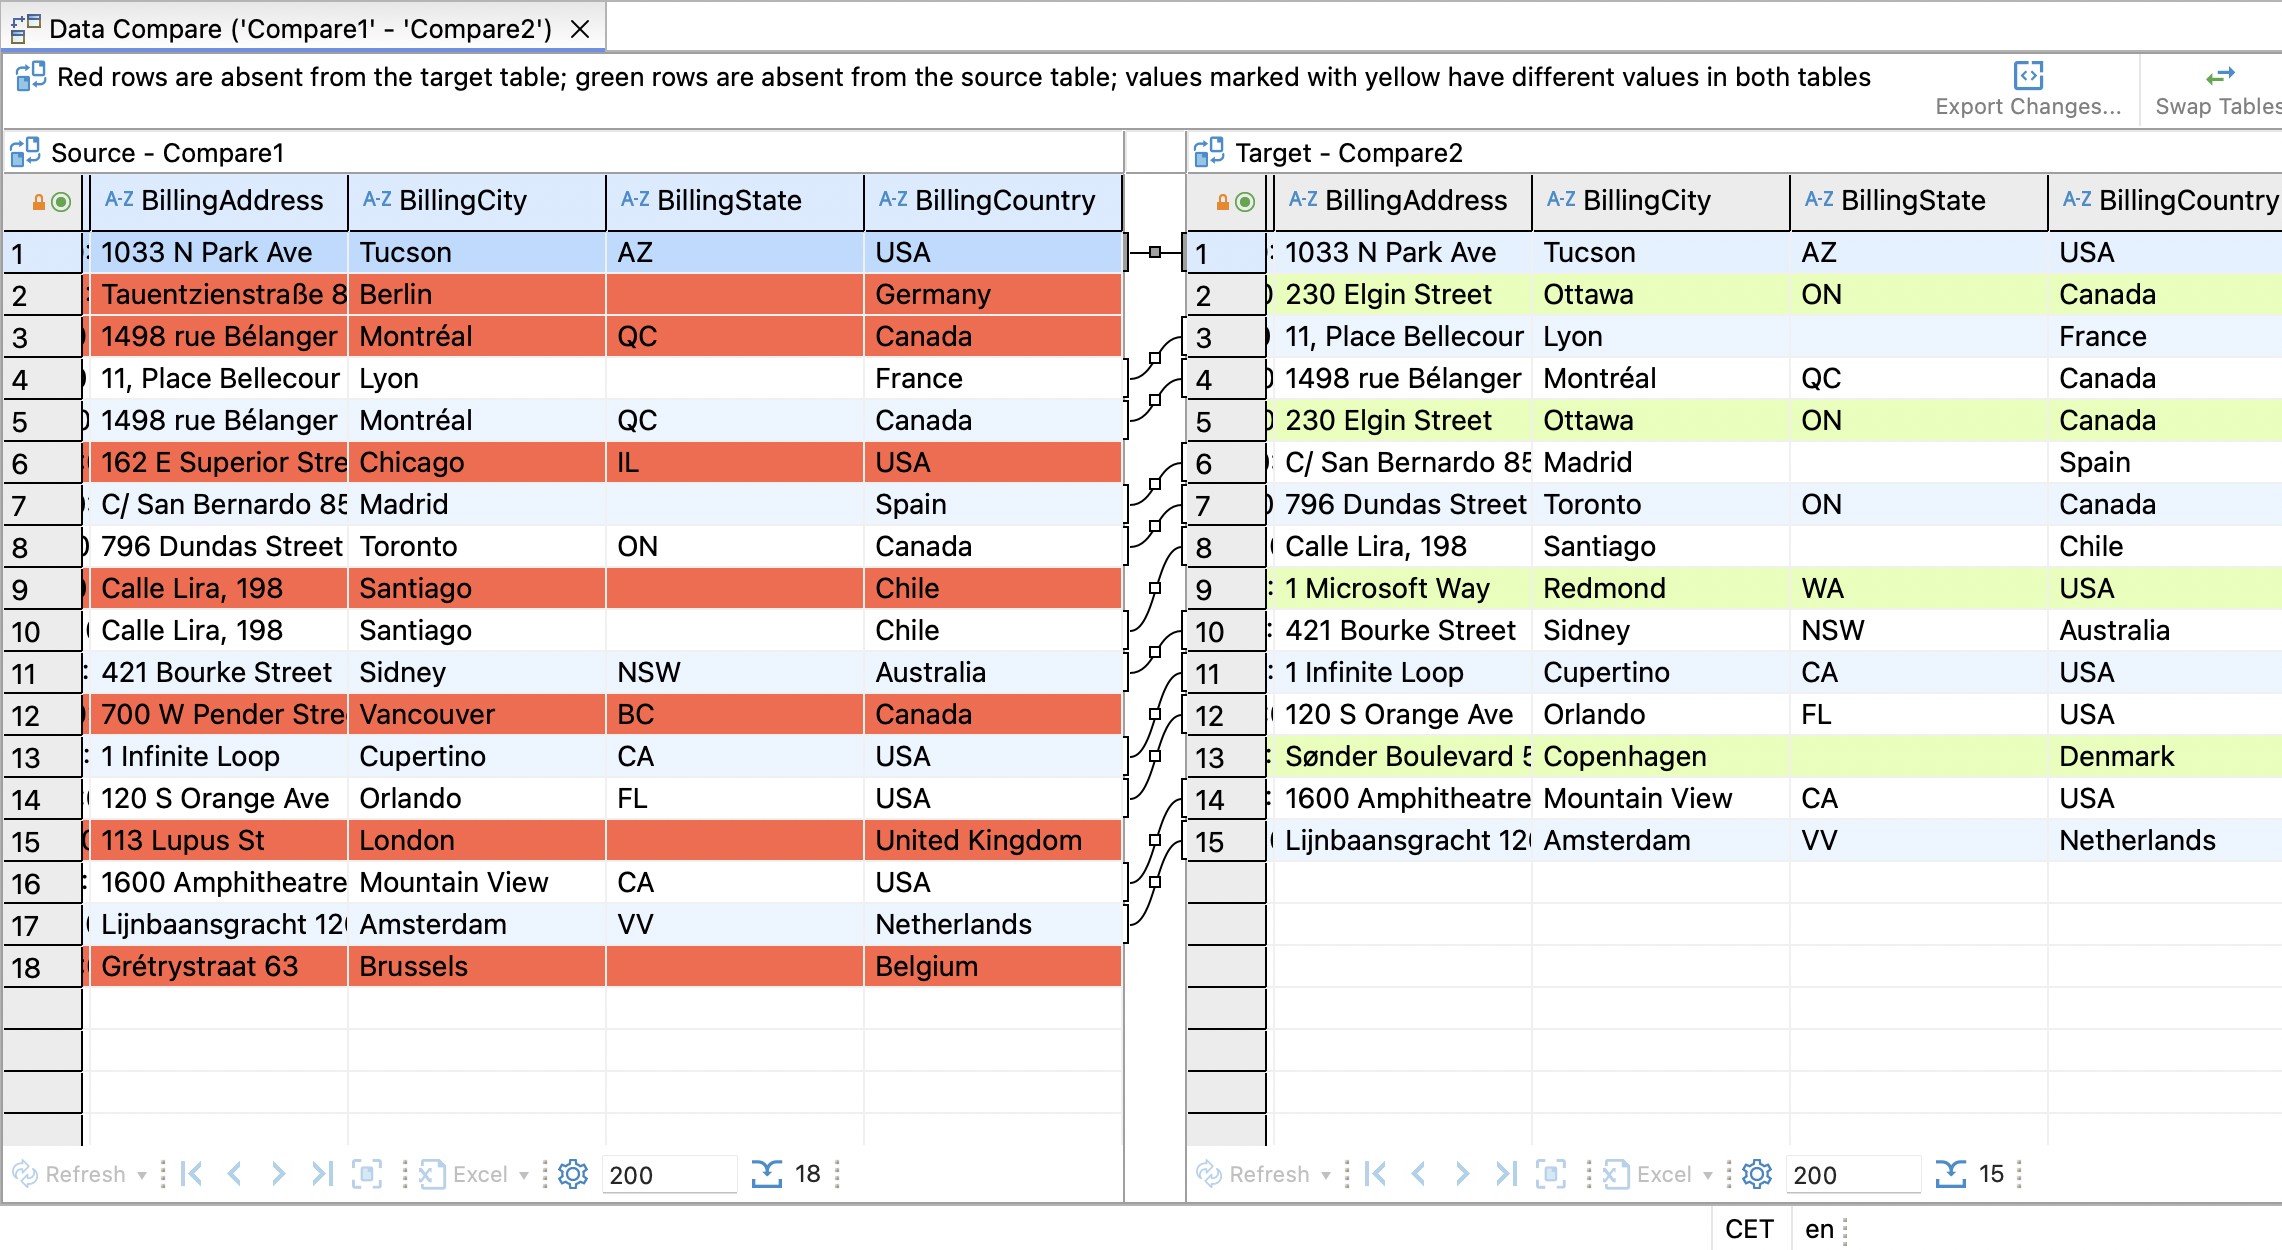
Task: Open source panel fetch settings gear
Action: 573,1174
